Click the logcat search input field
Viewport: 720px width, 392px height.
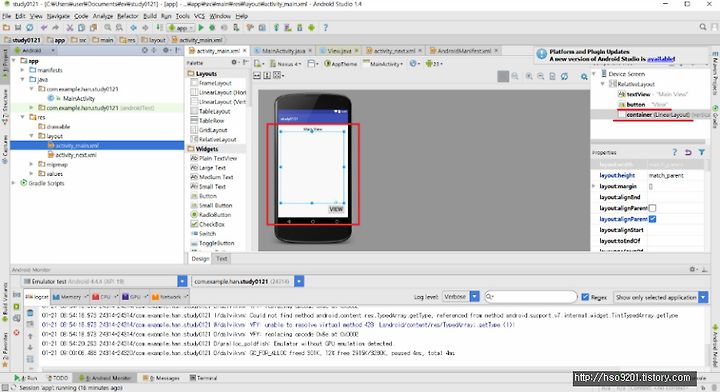(531, 297)
